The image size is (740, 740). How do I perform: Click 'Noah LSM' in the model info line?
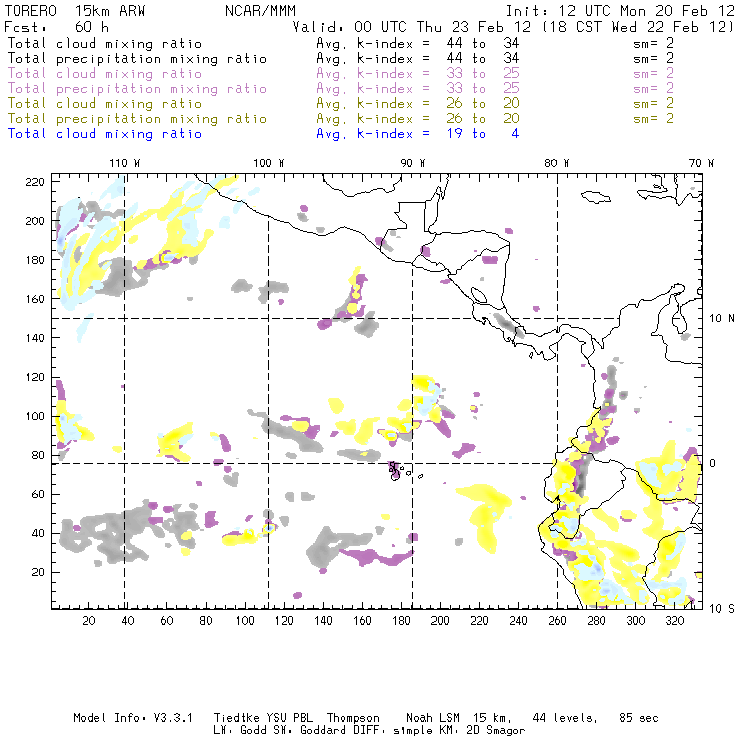[433, 718]
